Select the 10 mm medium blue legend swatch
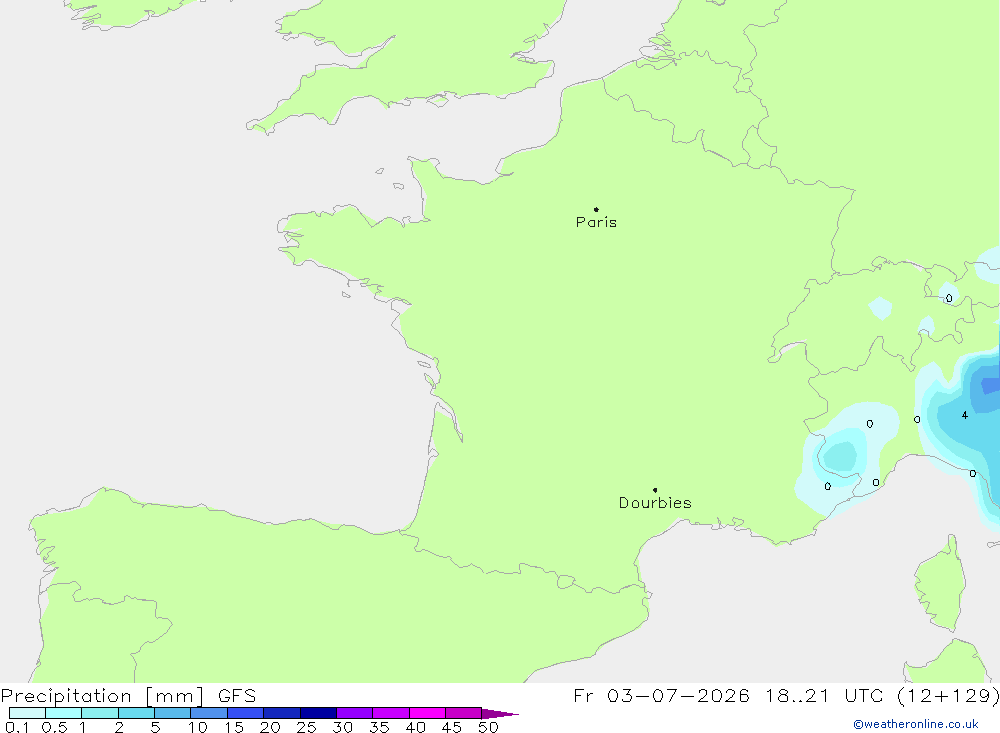This screenshot has height=733, width=1000. click(209, 713)
